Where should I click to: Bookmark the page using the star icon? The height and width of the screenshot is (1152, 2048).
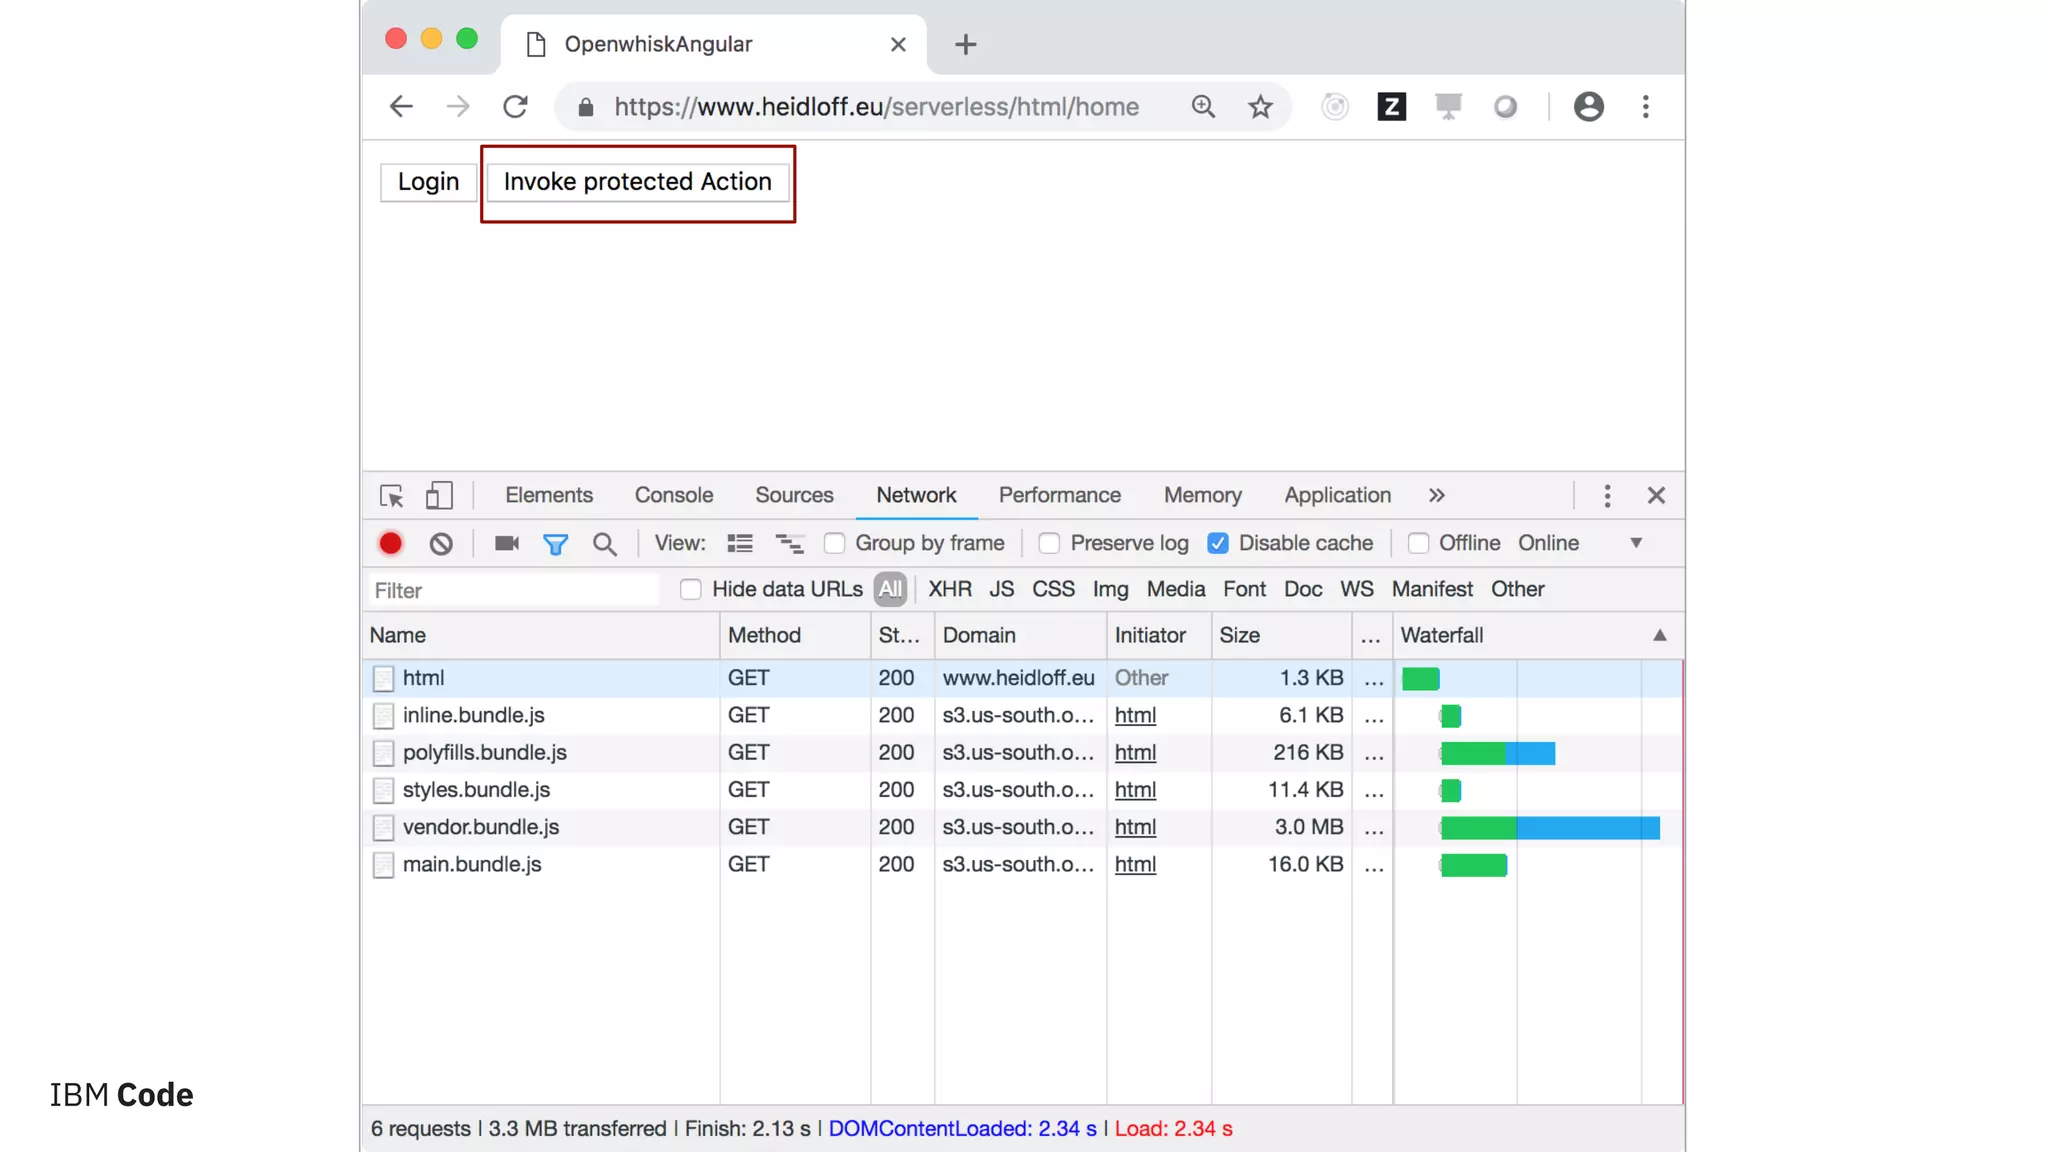click(x=1260, y=107)
